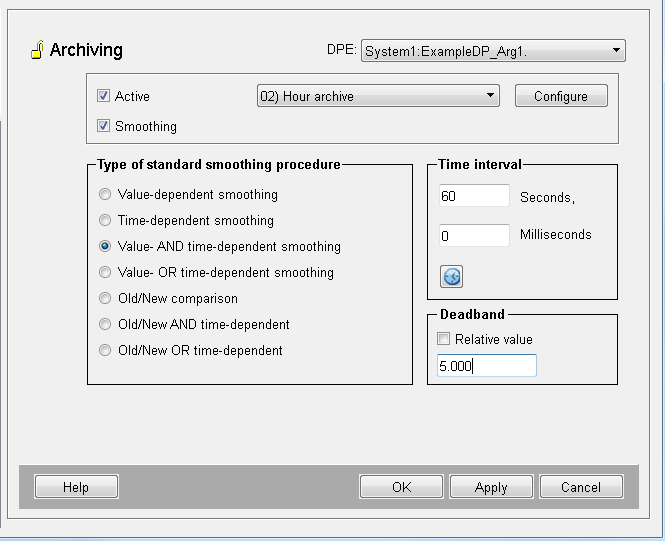
Task: Select Old/New AND time-dependent option
Action: coord(105,324)
